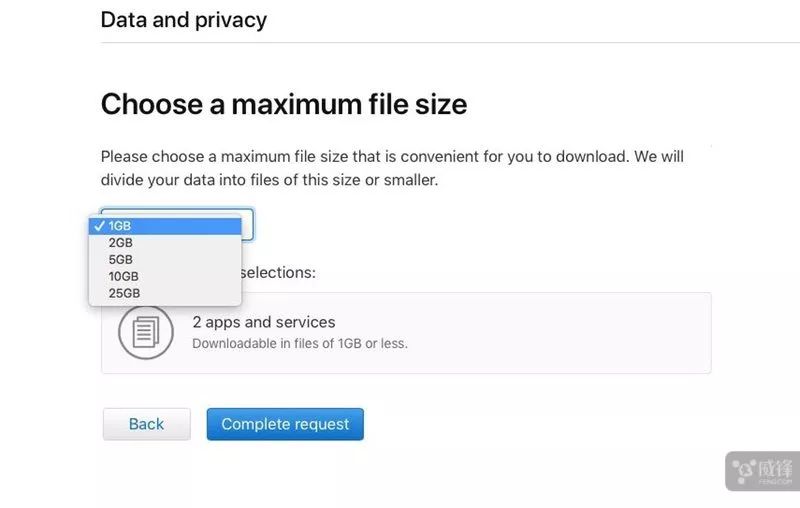Click the apps and services summary card
The image size is (800, 508).
pyautogui.click(x=550, y=333)
